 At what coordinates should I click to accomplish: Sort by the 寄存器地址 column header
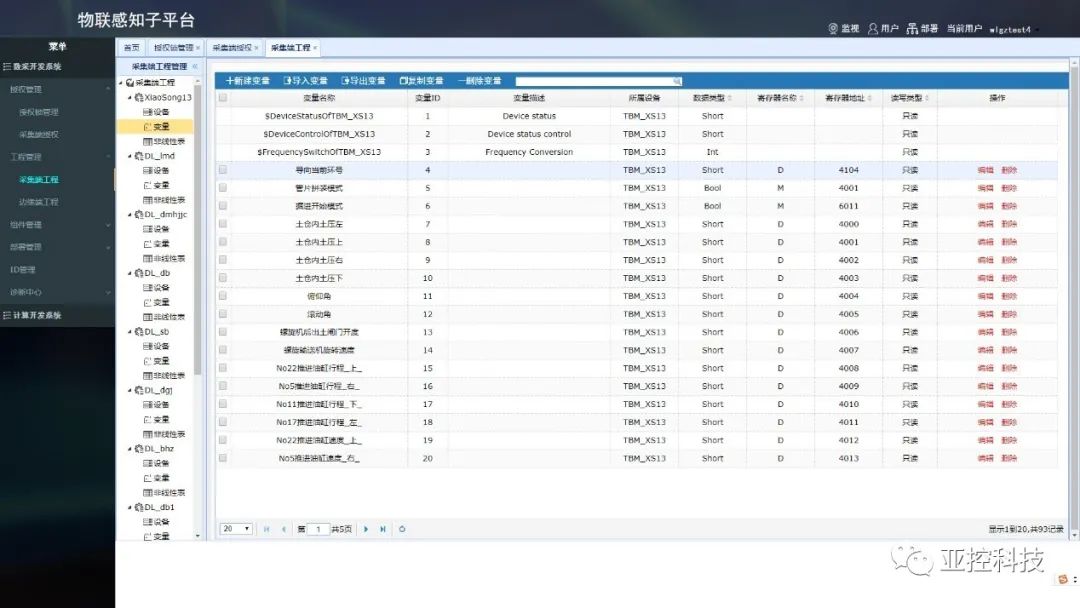coord(849,98)
